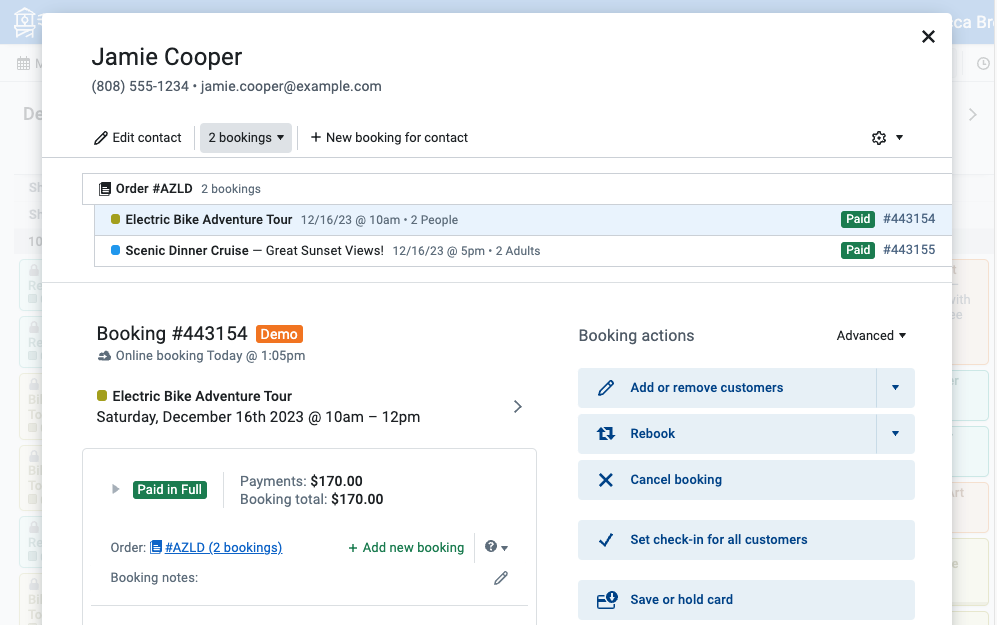Click the pencil icon next to Edit contact
This screenshot has width=997, height=625.
pos(99,137)
